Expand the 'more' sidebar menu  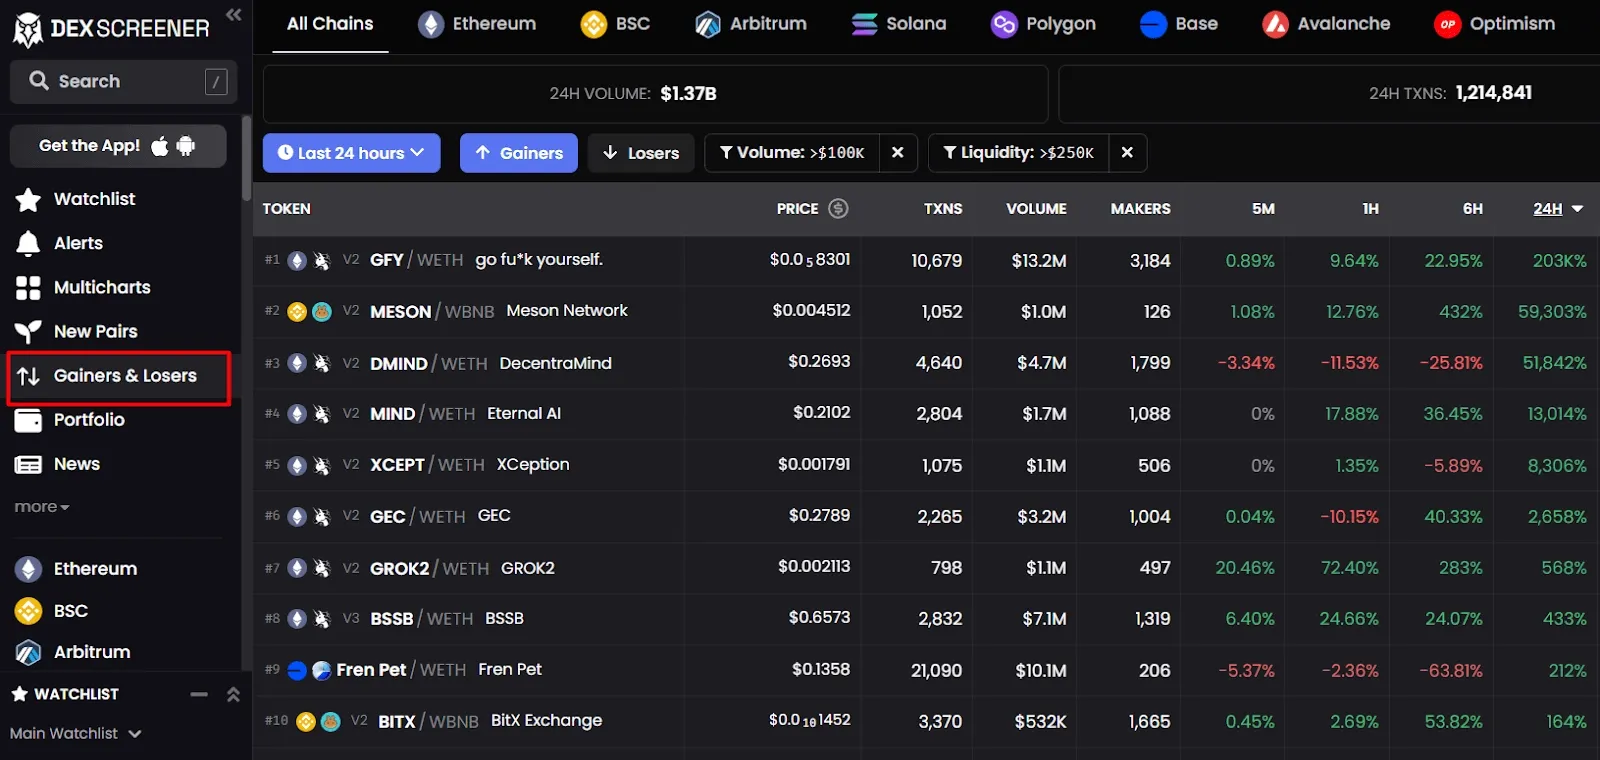(x=42, y=507)
